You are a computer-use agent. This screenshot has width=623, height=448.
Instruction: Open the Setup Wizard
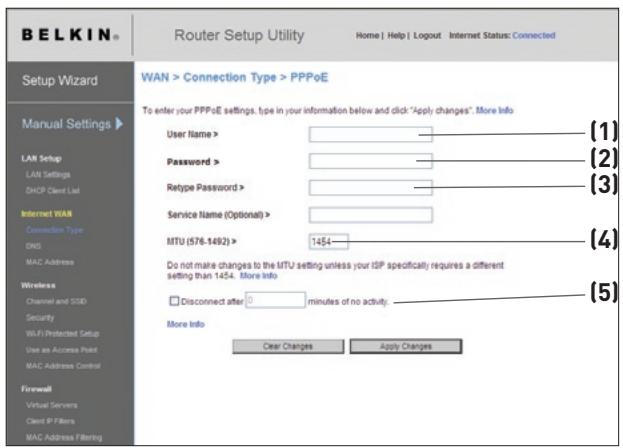[60, 81]
